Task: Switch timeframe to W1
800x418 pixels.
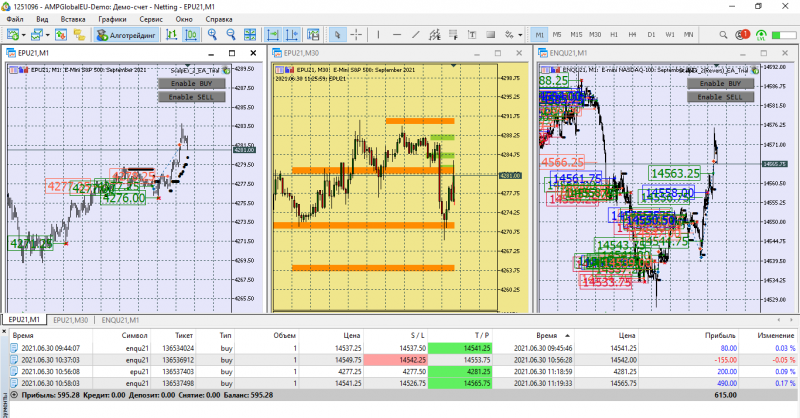Action: pyautogui.click(x=670, y=35)
